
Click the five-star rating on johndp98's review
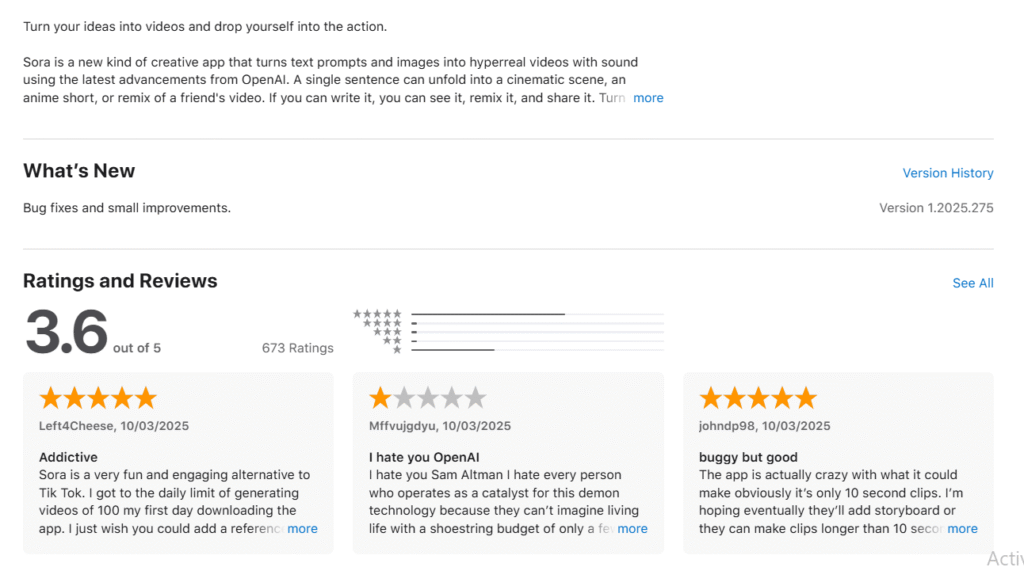click(x=758, y=398)
